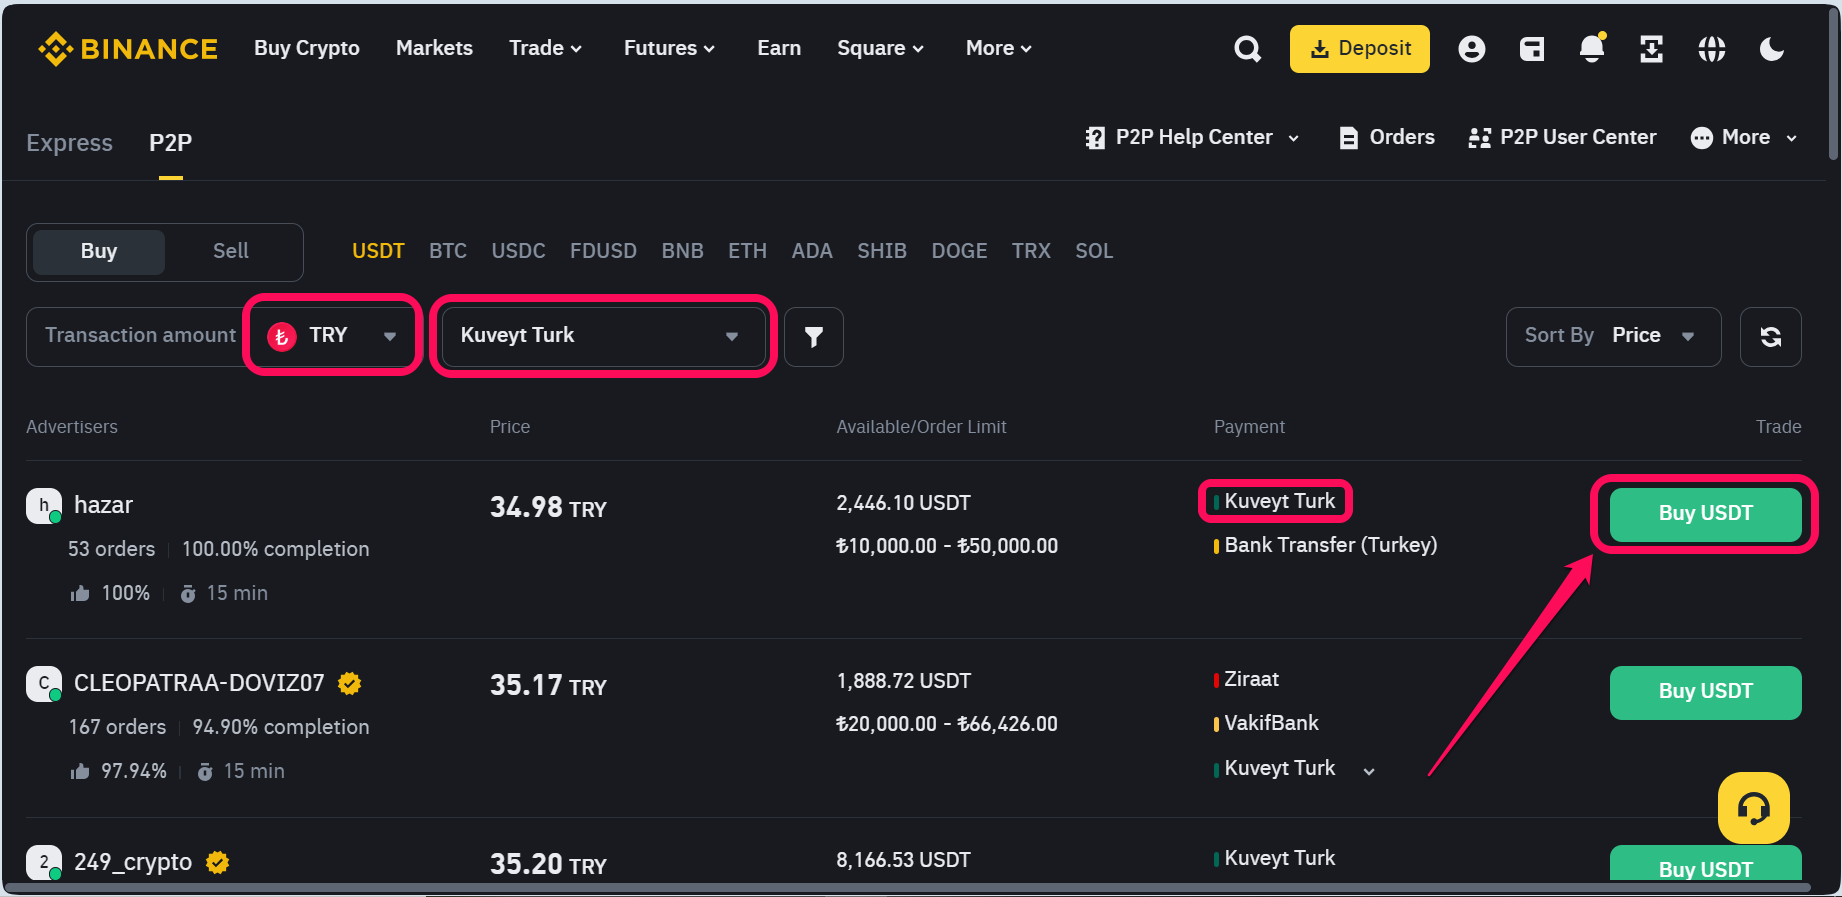Select the ETH coin tab
The height and width of the screenshot is (897, 1842).
click(747, 251)
